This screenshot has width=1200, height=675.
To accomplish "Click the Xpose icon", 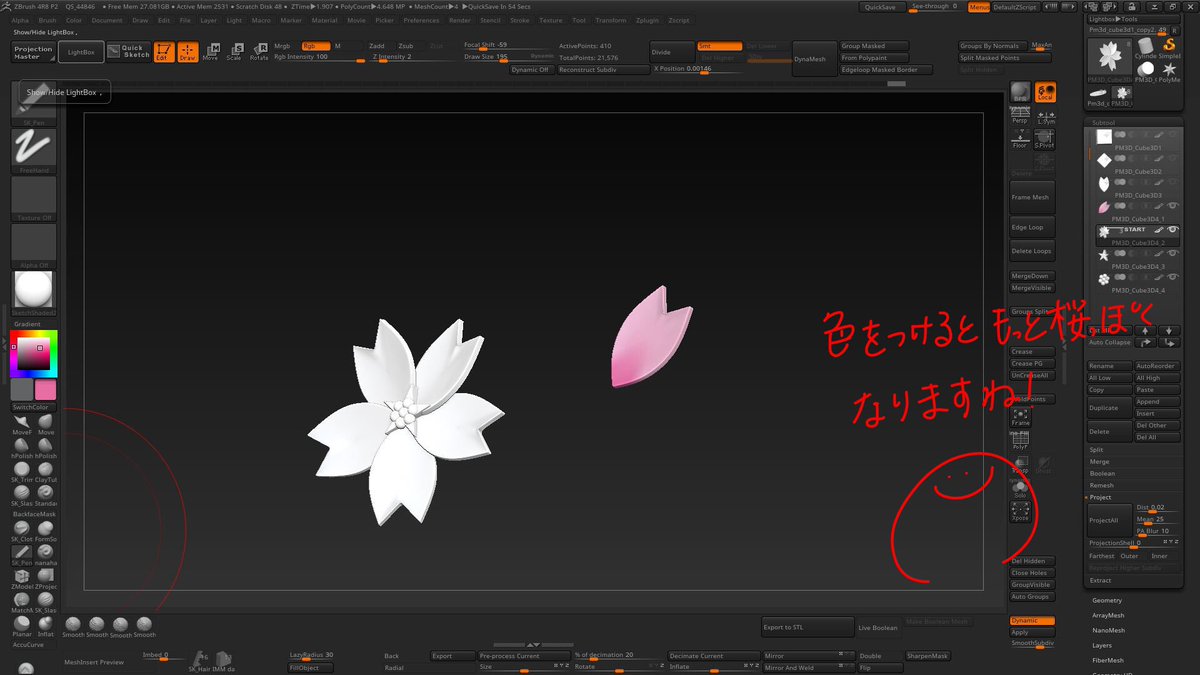I will pyautogui.click(x=1020, y=512).
